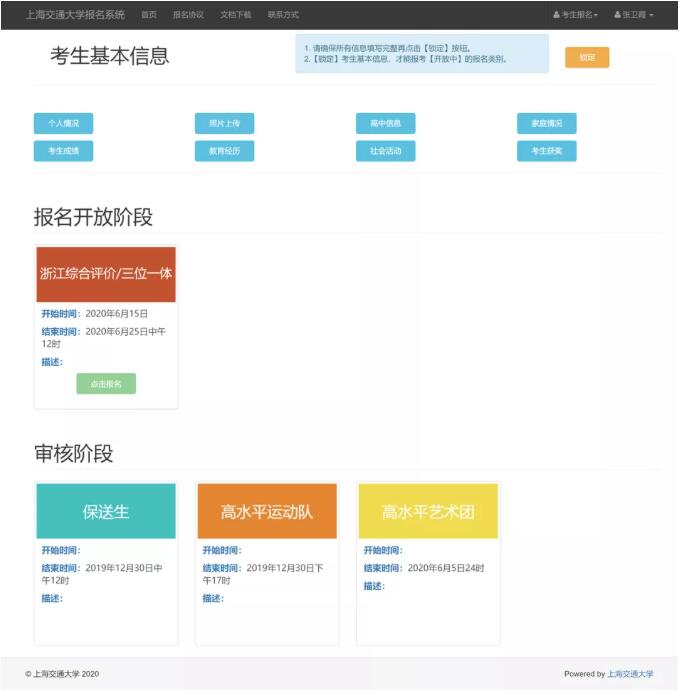Click the 个人情况 button

[x=63, y=124]
